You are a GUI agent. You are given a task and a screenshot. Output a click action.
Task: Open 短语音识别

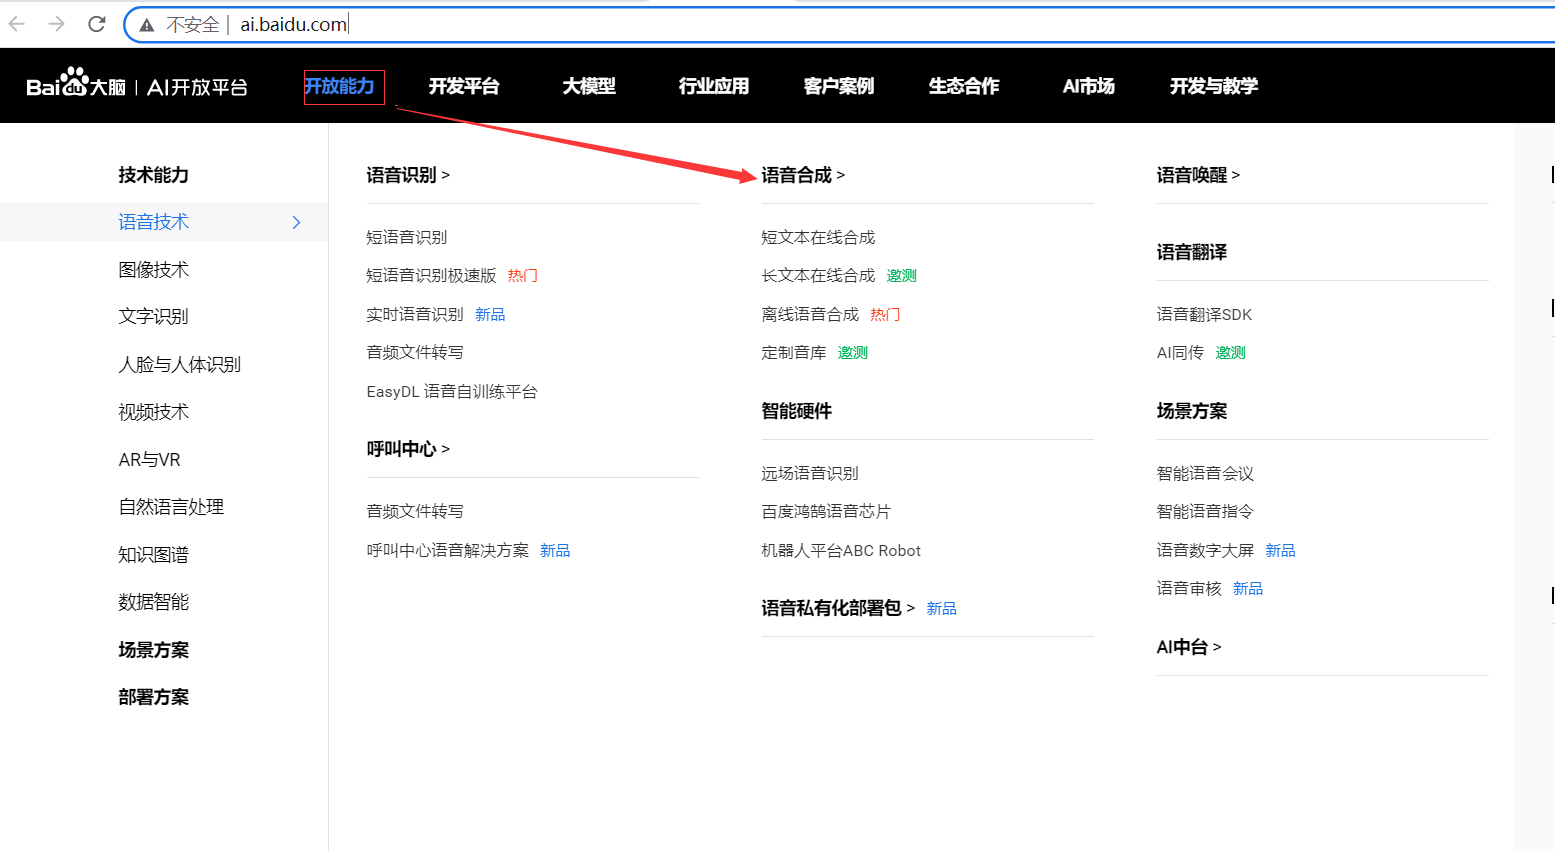(406, 237)
